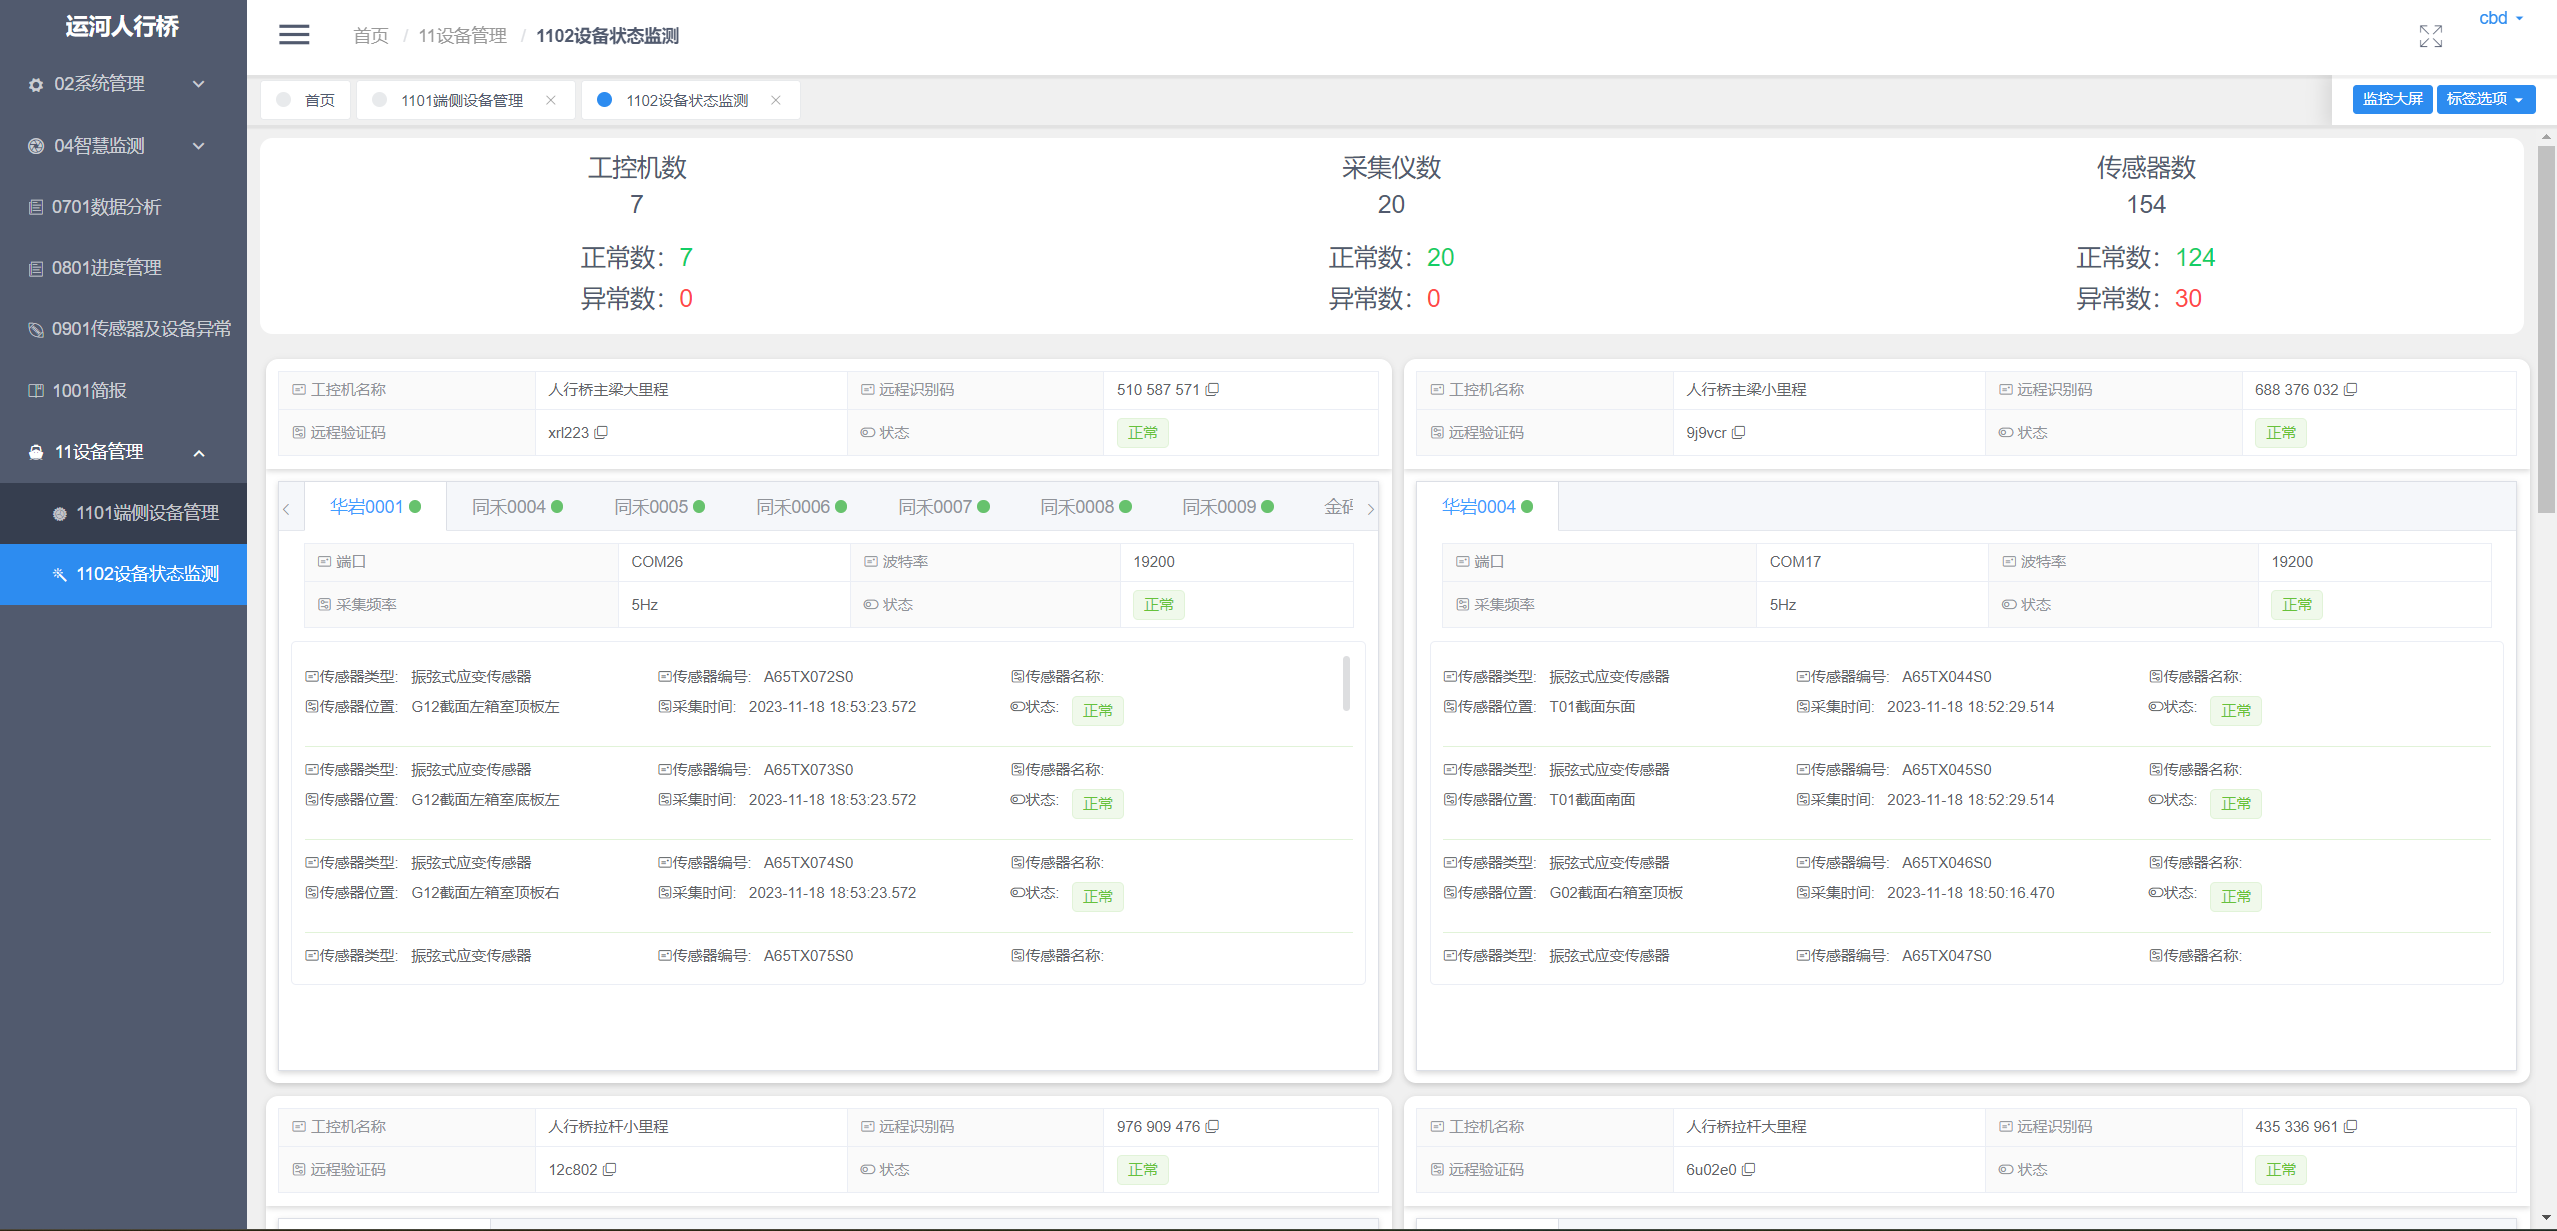This screenshot has height=1231, width=2557.
Task: Collapse the 11设备管理 menu
Action: click(x=199, y=452)
